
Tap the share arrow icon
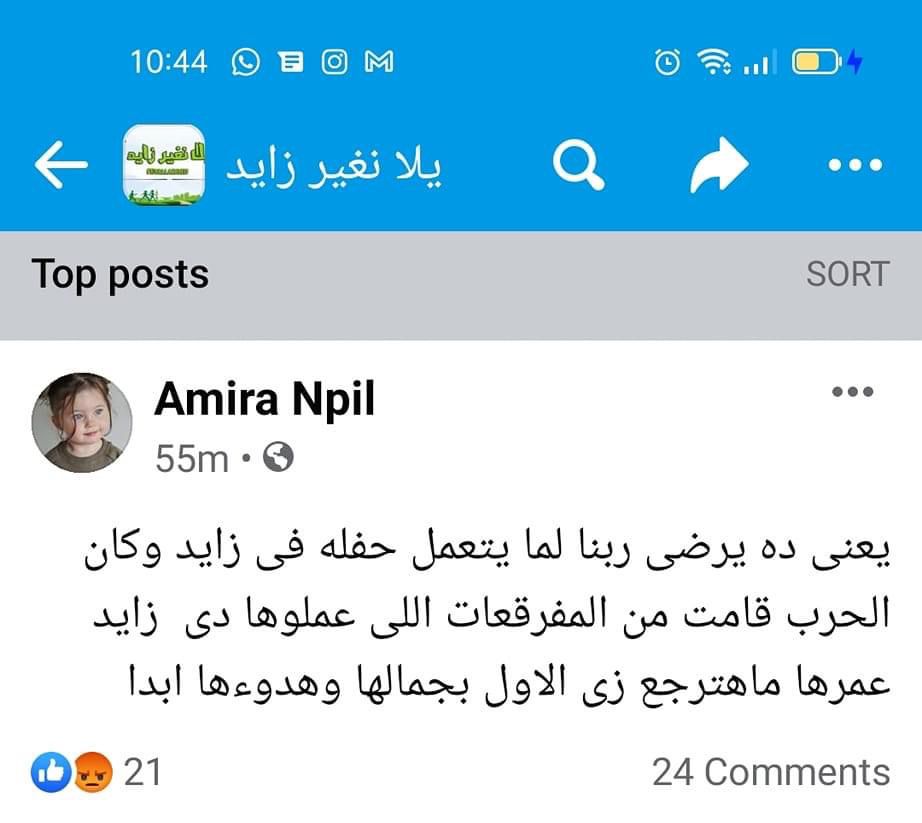point(719,166)
